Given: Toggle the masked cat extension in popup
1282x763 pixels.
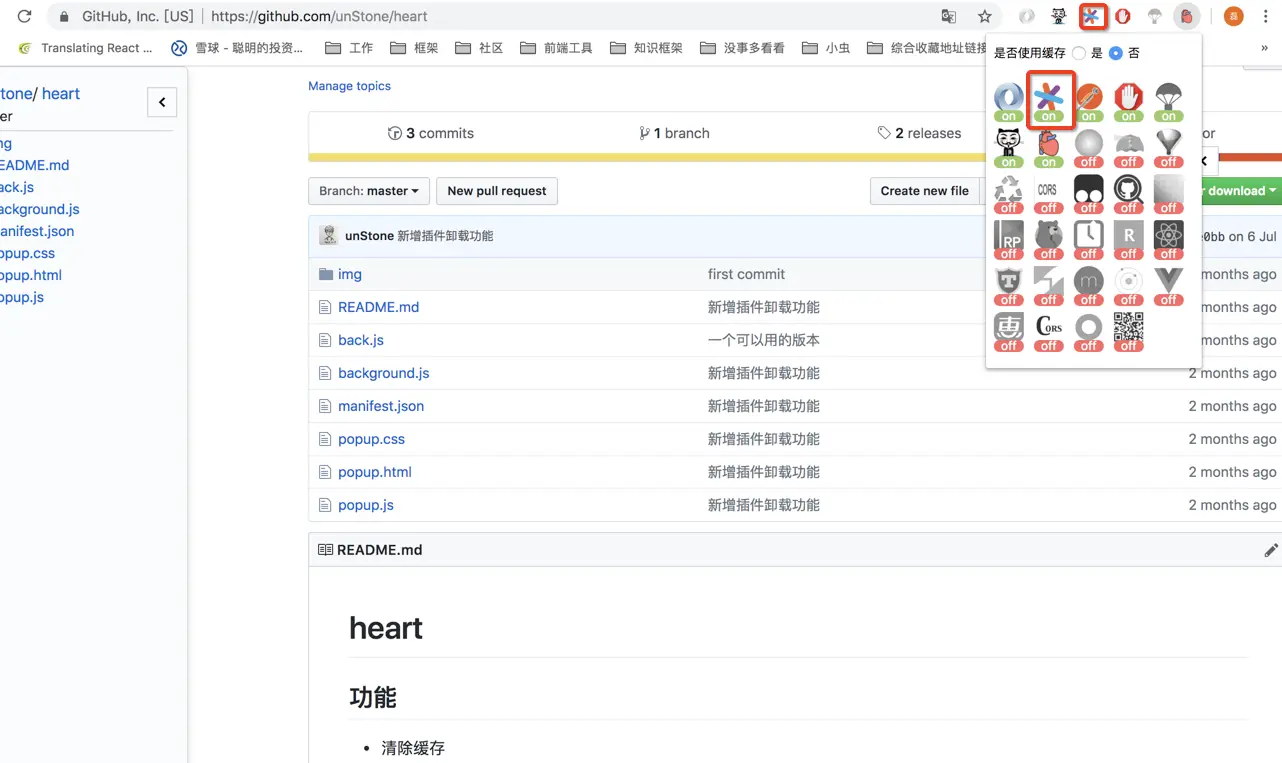Looking at the screenshot, I should pos(1008,147).
